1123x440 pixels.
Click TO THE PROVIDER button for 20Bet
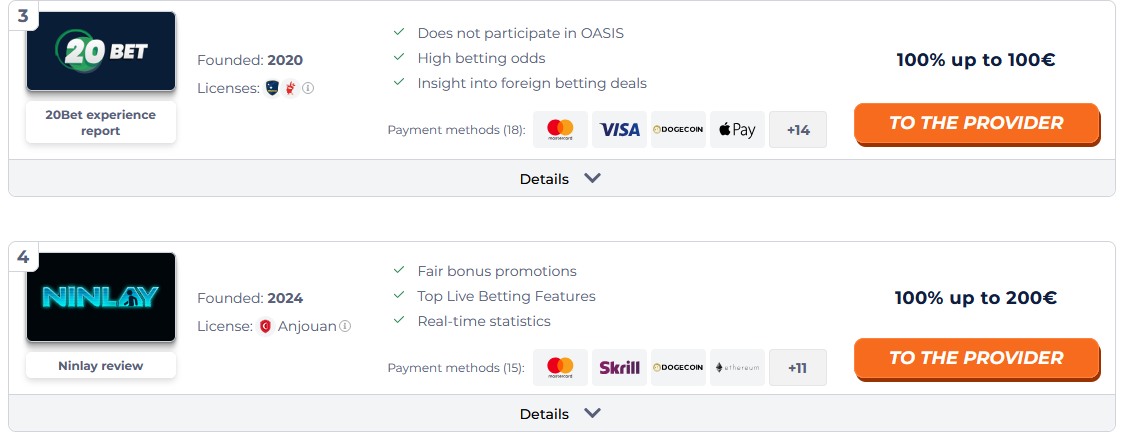pyautogui.click(x=976, y=123)
